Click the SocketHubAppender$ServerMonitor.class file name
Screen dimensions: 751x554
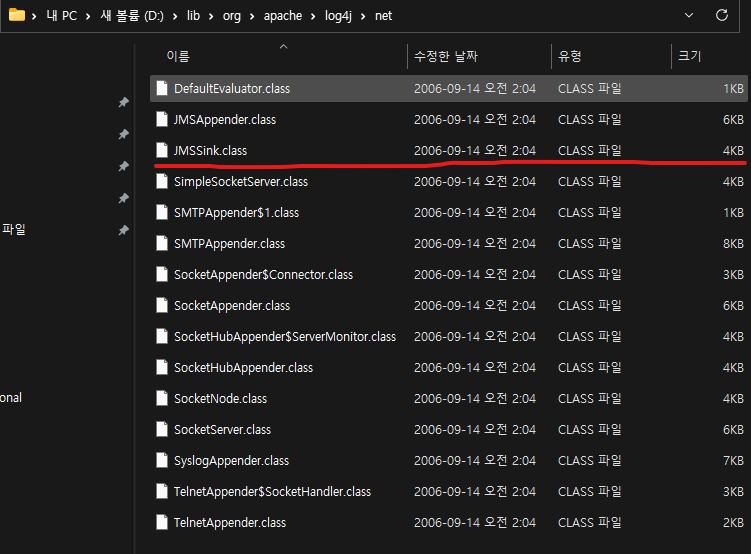(x=285, y=337)
